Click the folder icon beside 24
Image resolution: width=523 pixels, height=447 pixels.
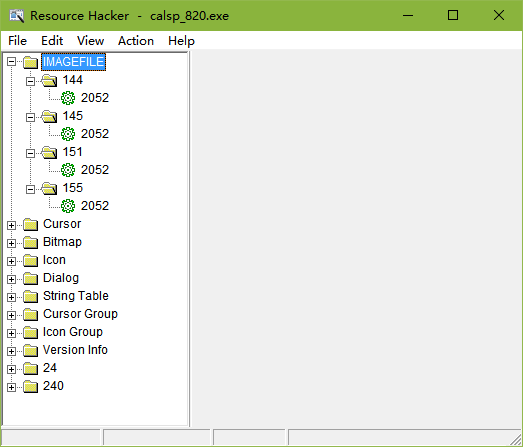(x=30, y=369)
